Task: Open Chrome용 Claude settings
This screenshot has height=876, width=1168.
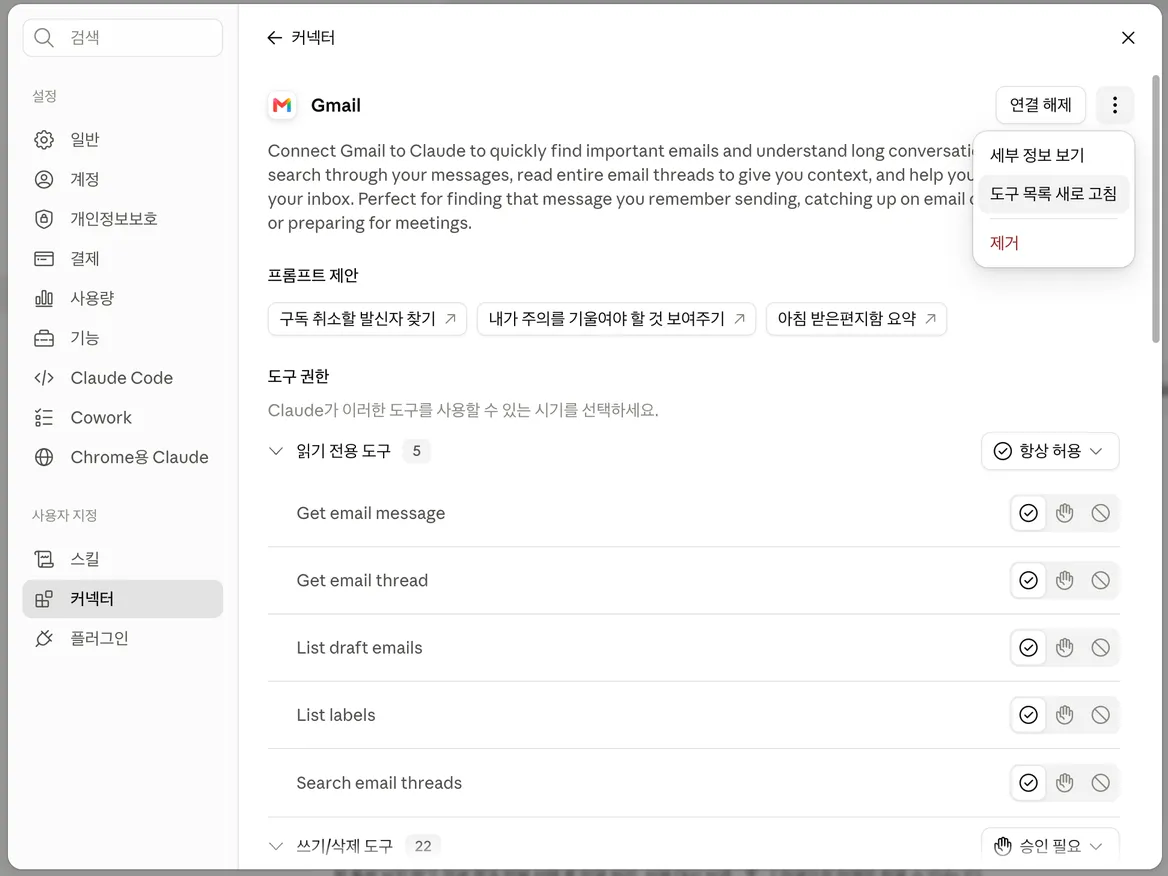Action: click(123, 457)
